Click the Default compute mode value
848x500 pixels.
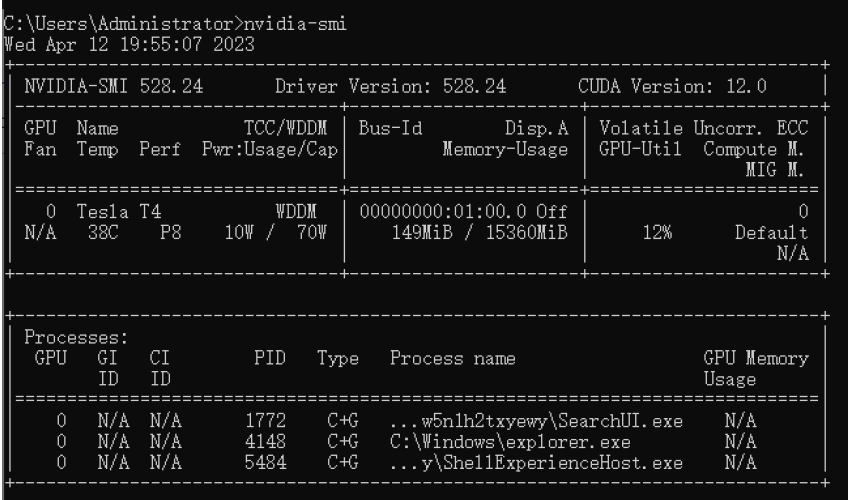pyautogui.click(x=771, y=232)
